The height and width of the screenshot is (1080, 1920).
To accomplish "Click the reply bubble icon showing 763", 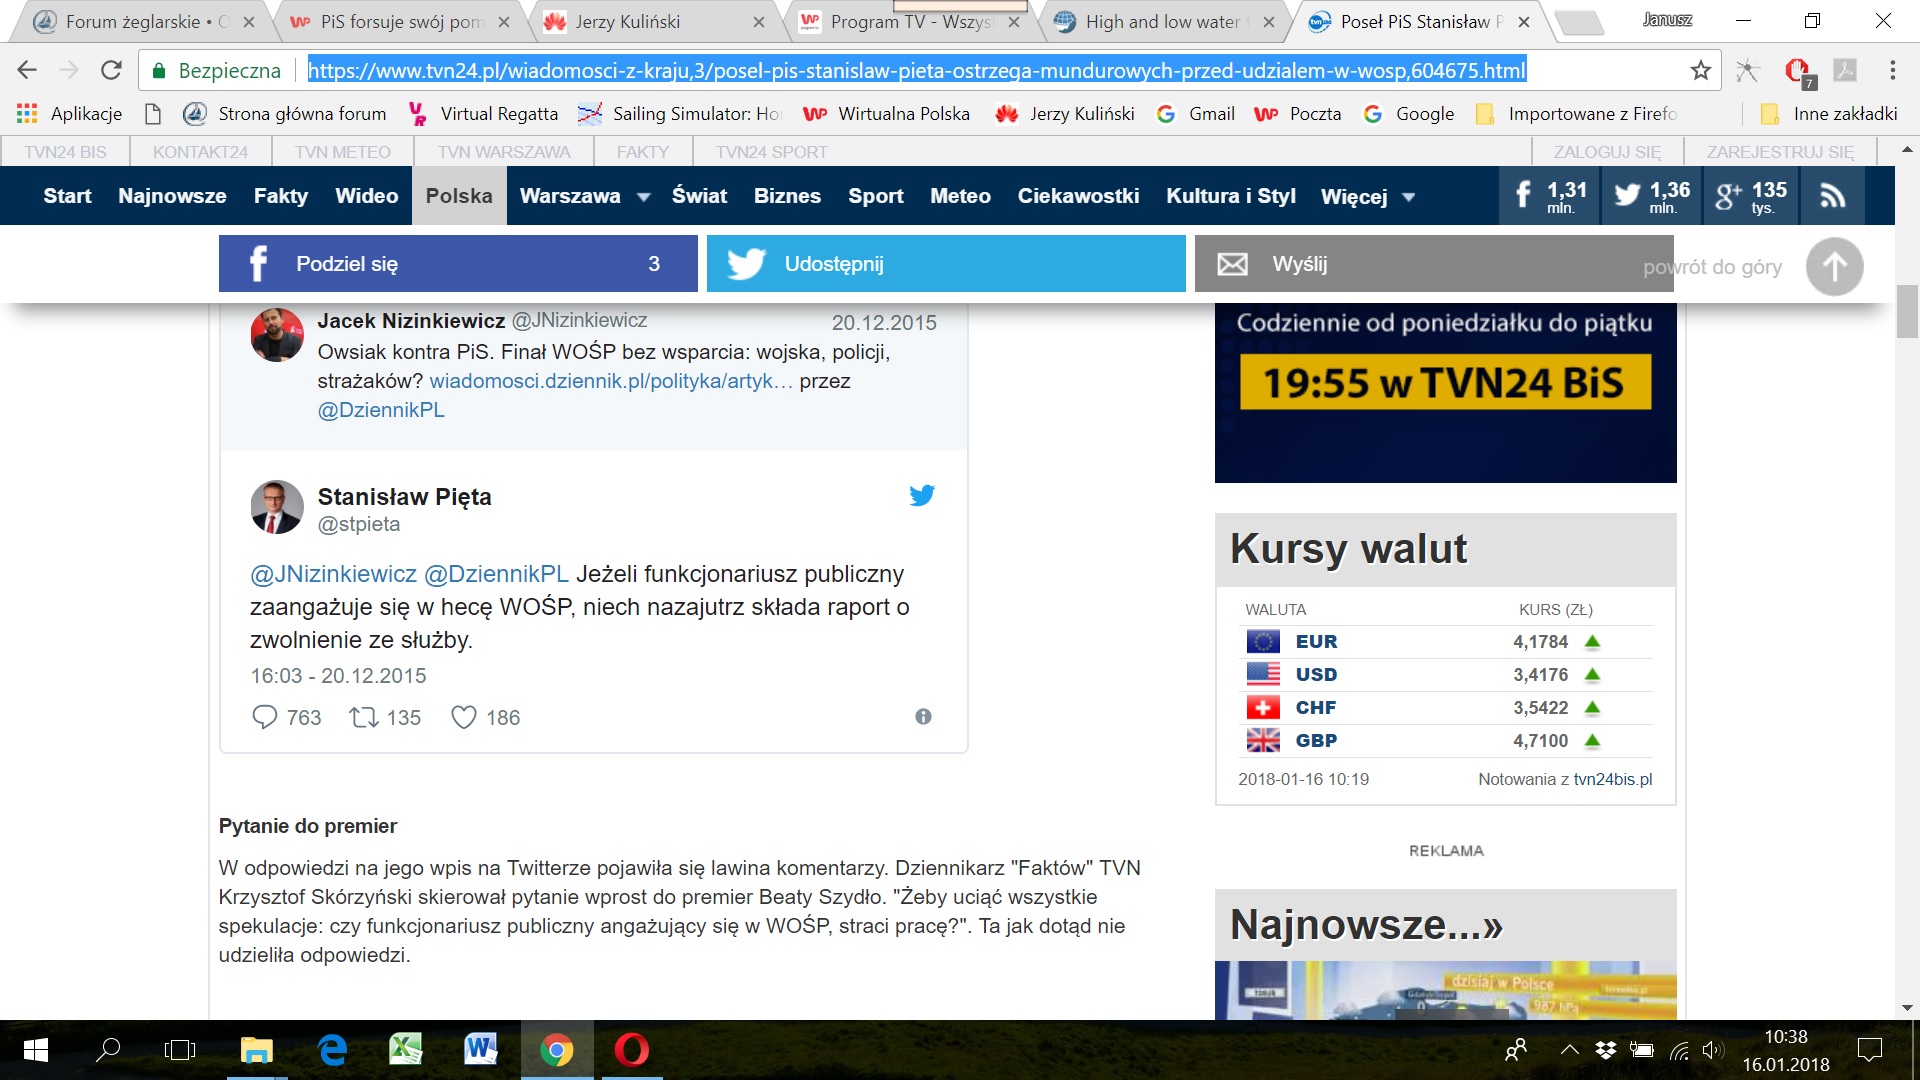I will pos(264,717).
